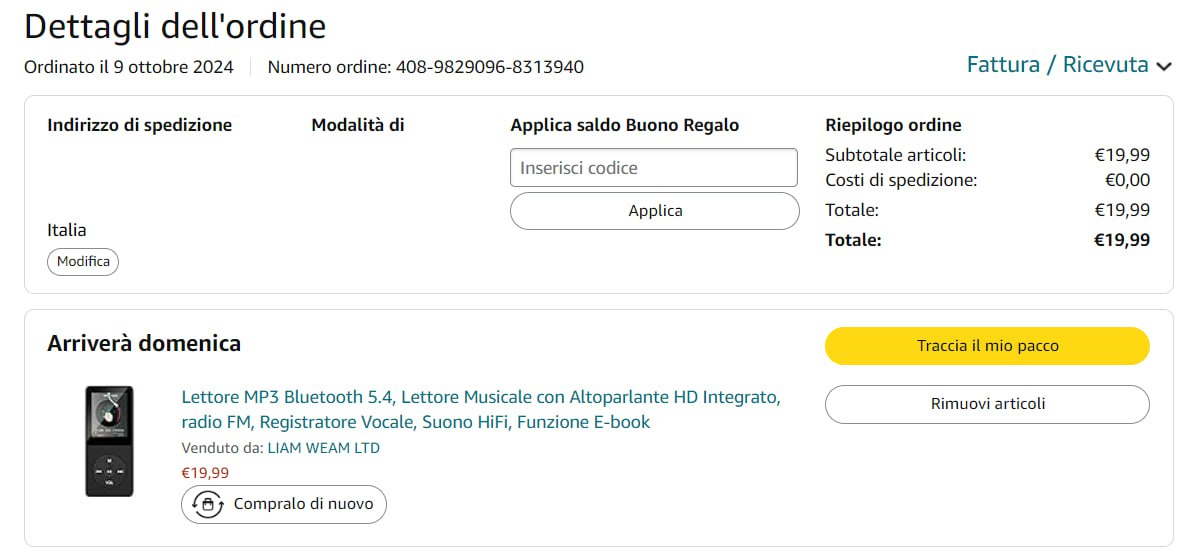This screenshot has width=1198, height=557.
Task: Click the buy-again circular arrows icon
Action: [208, 504]
